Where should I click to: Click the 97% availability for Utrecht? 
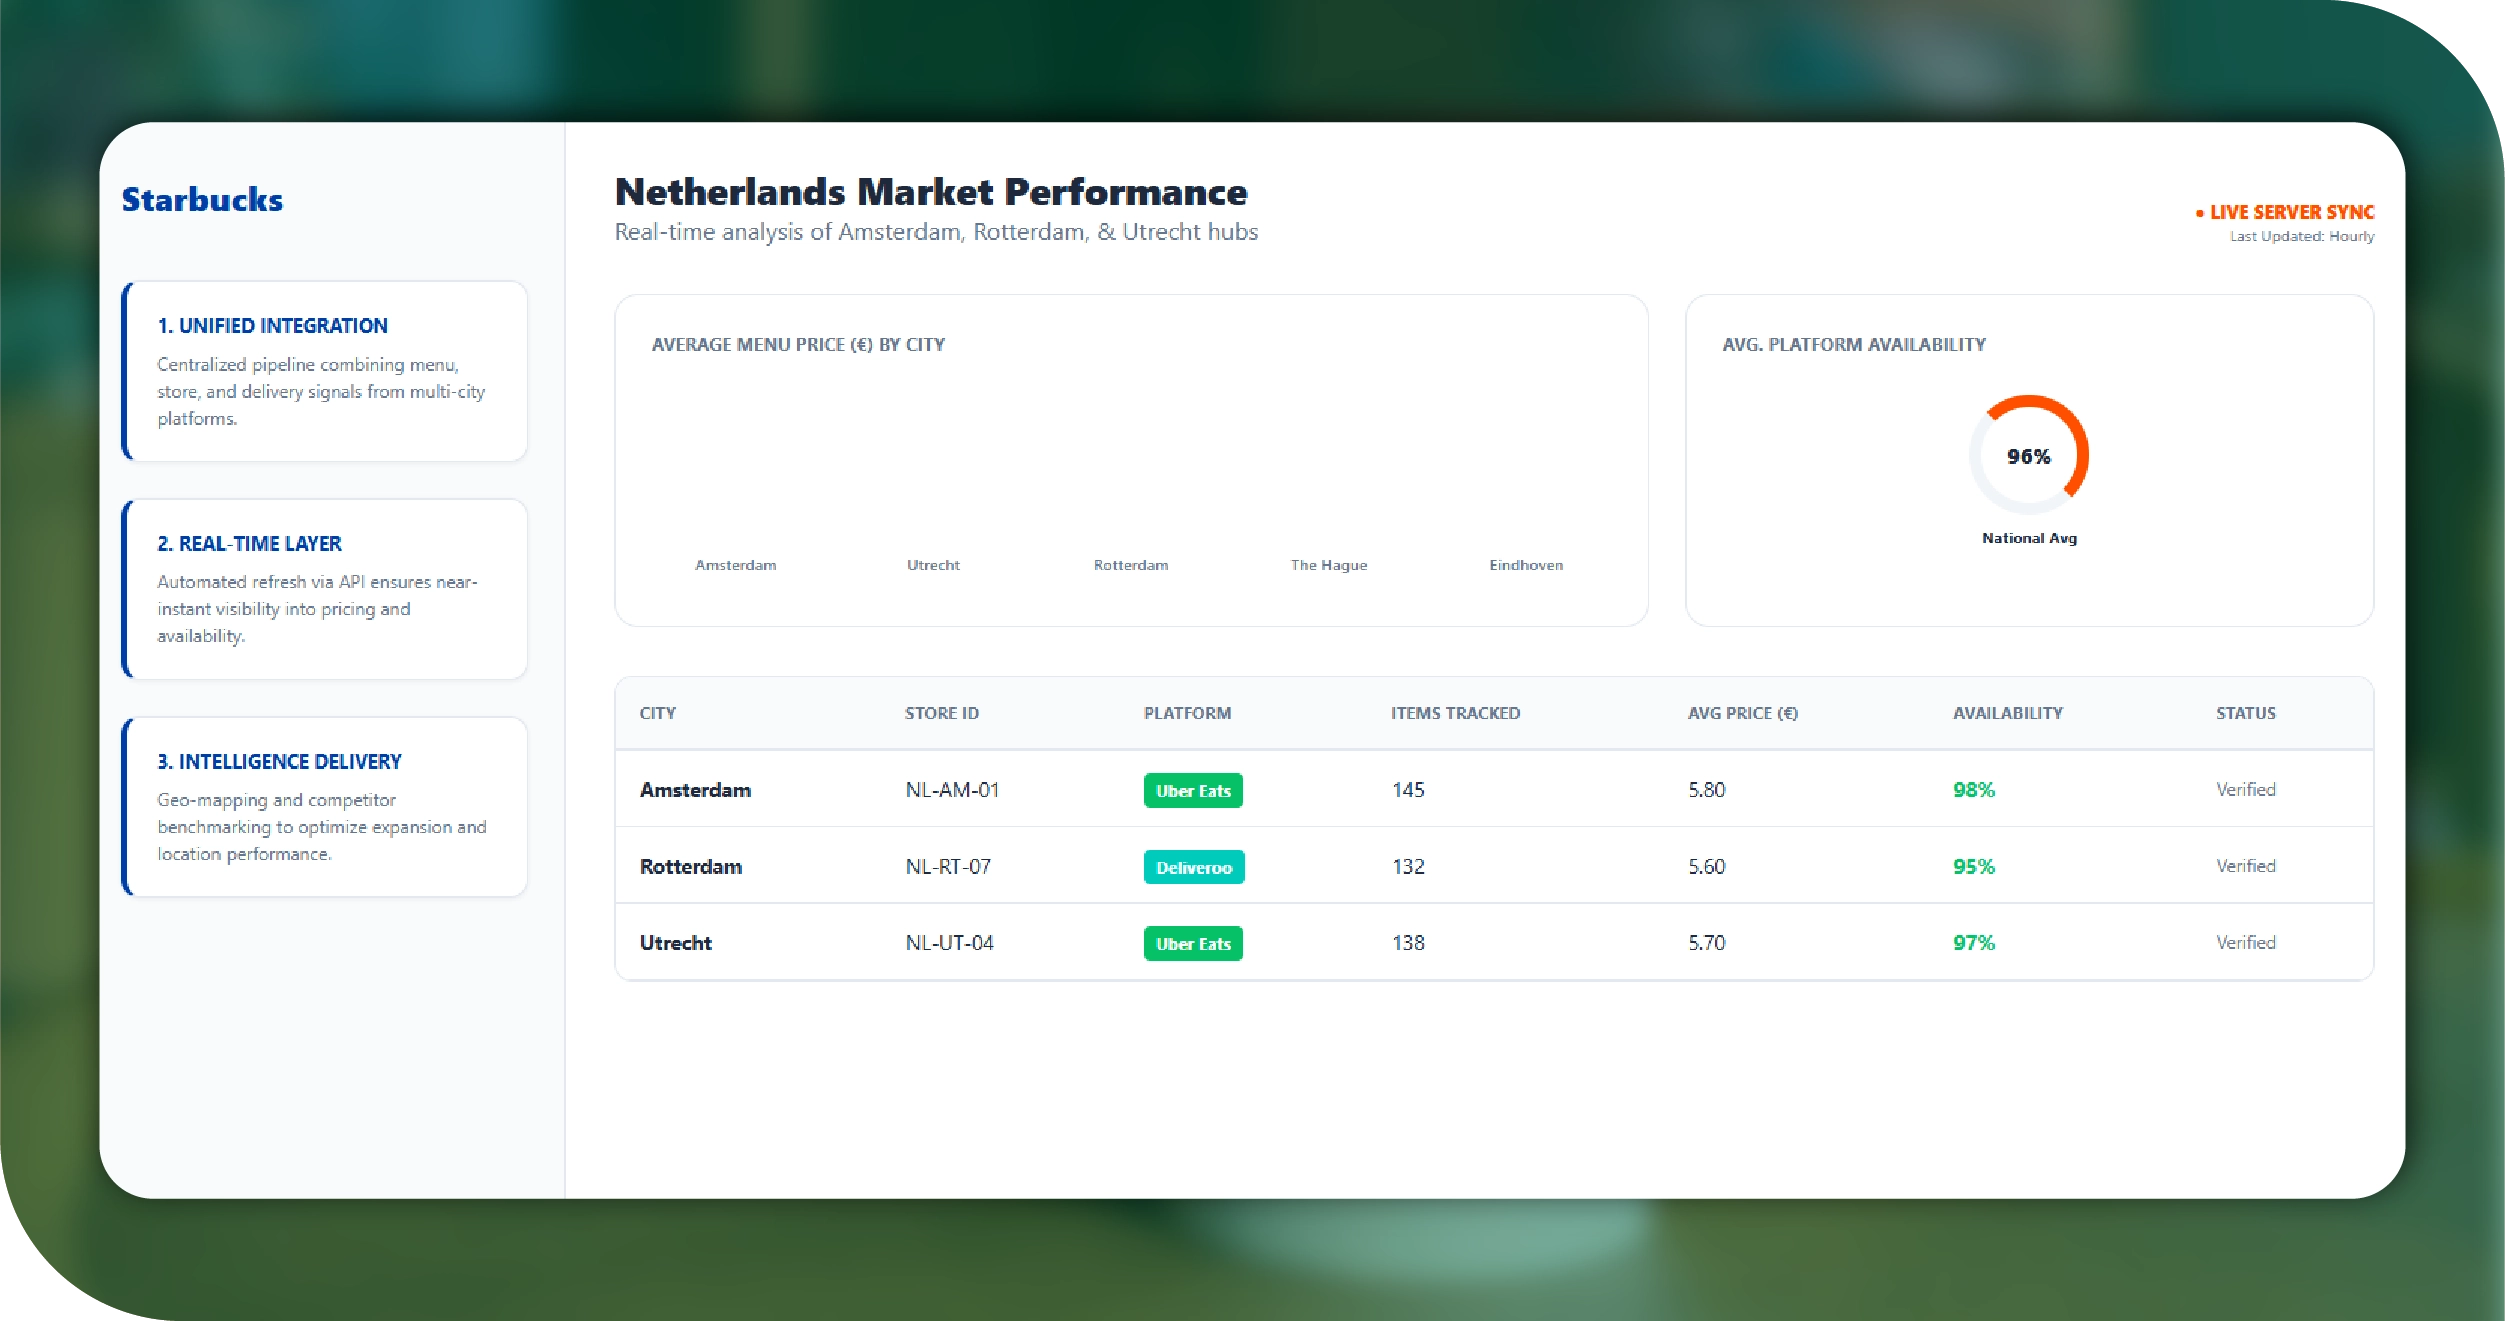click(1973, 943)
